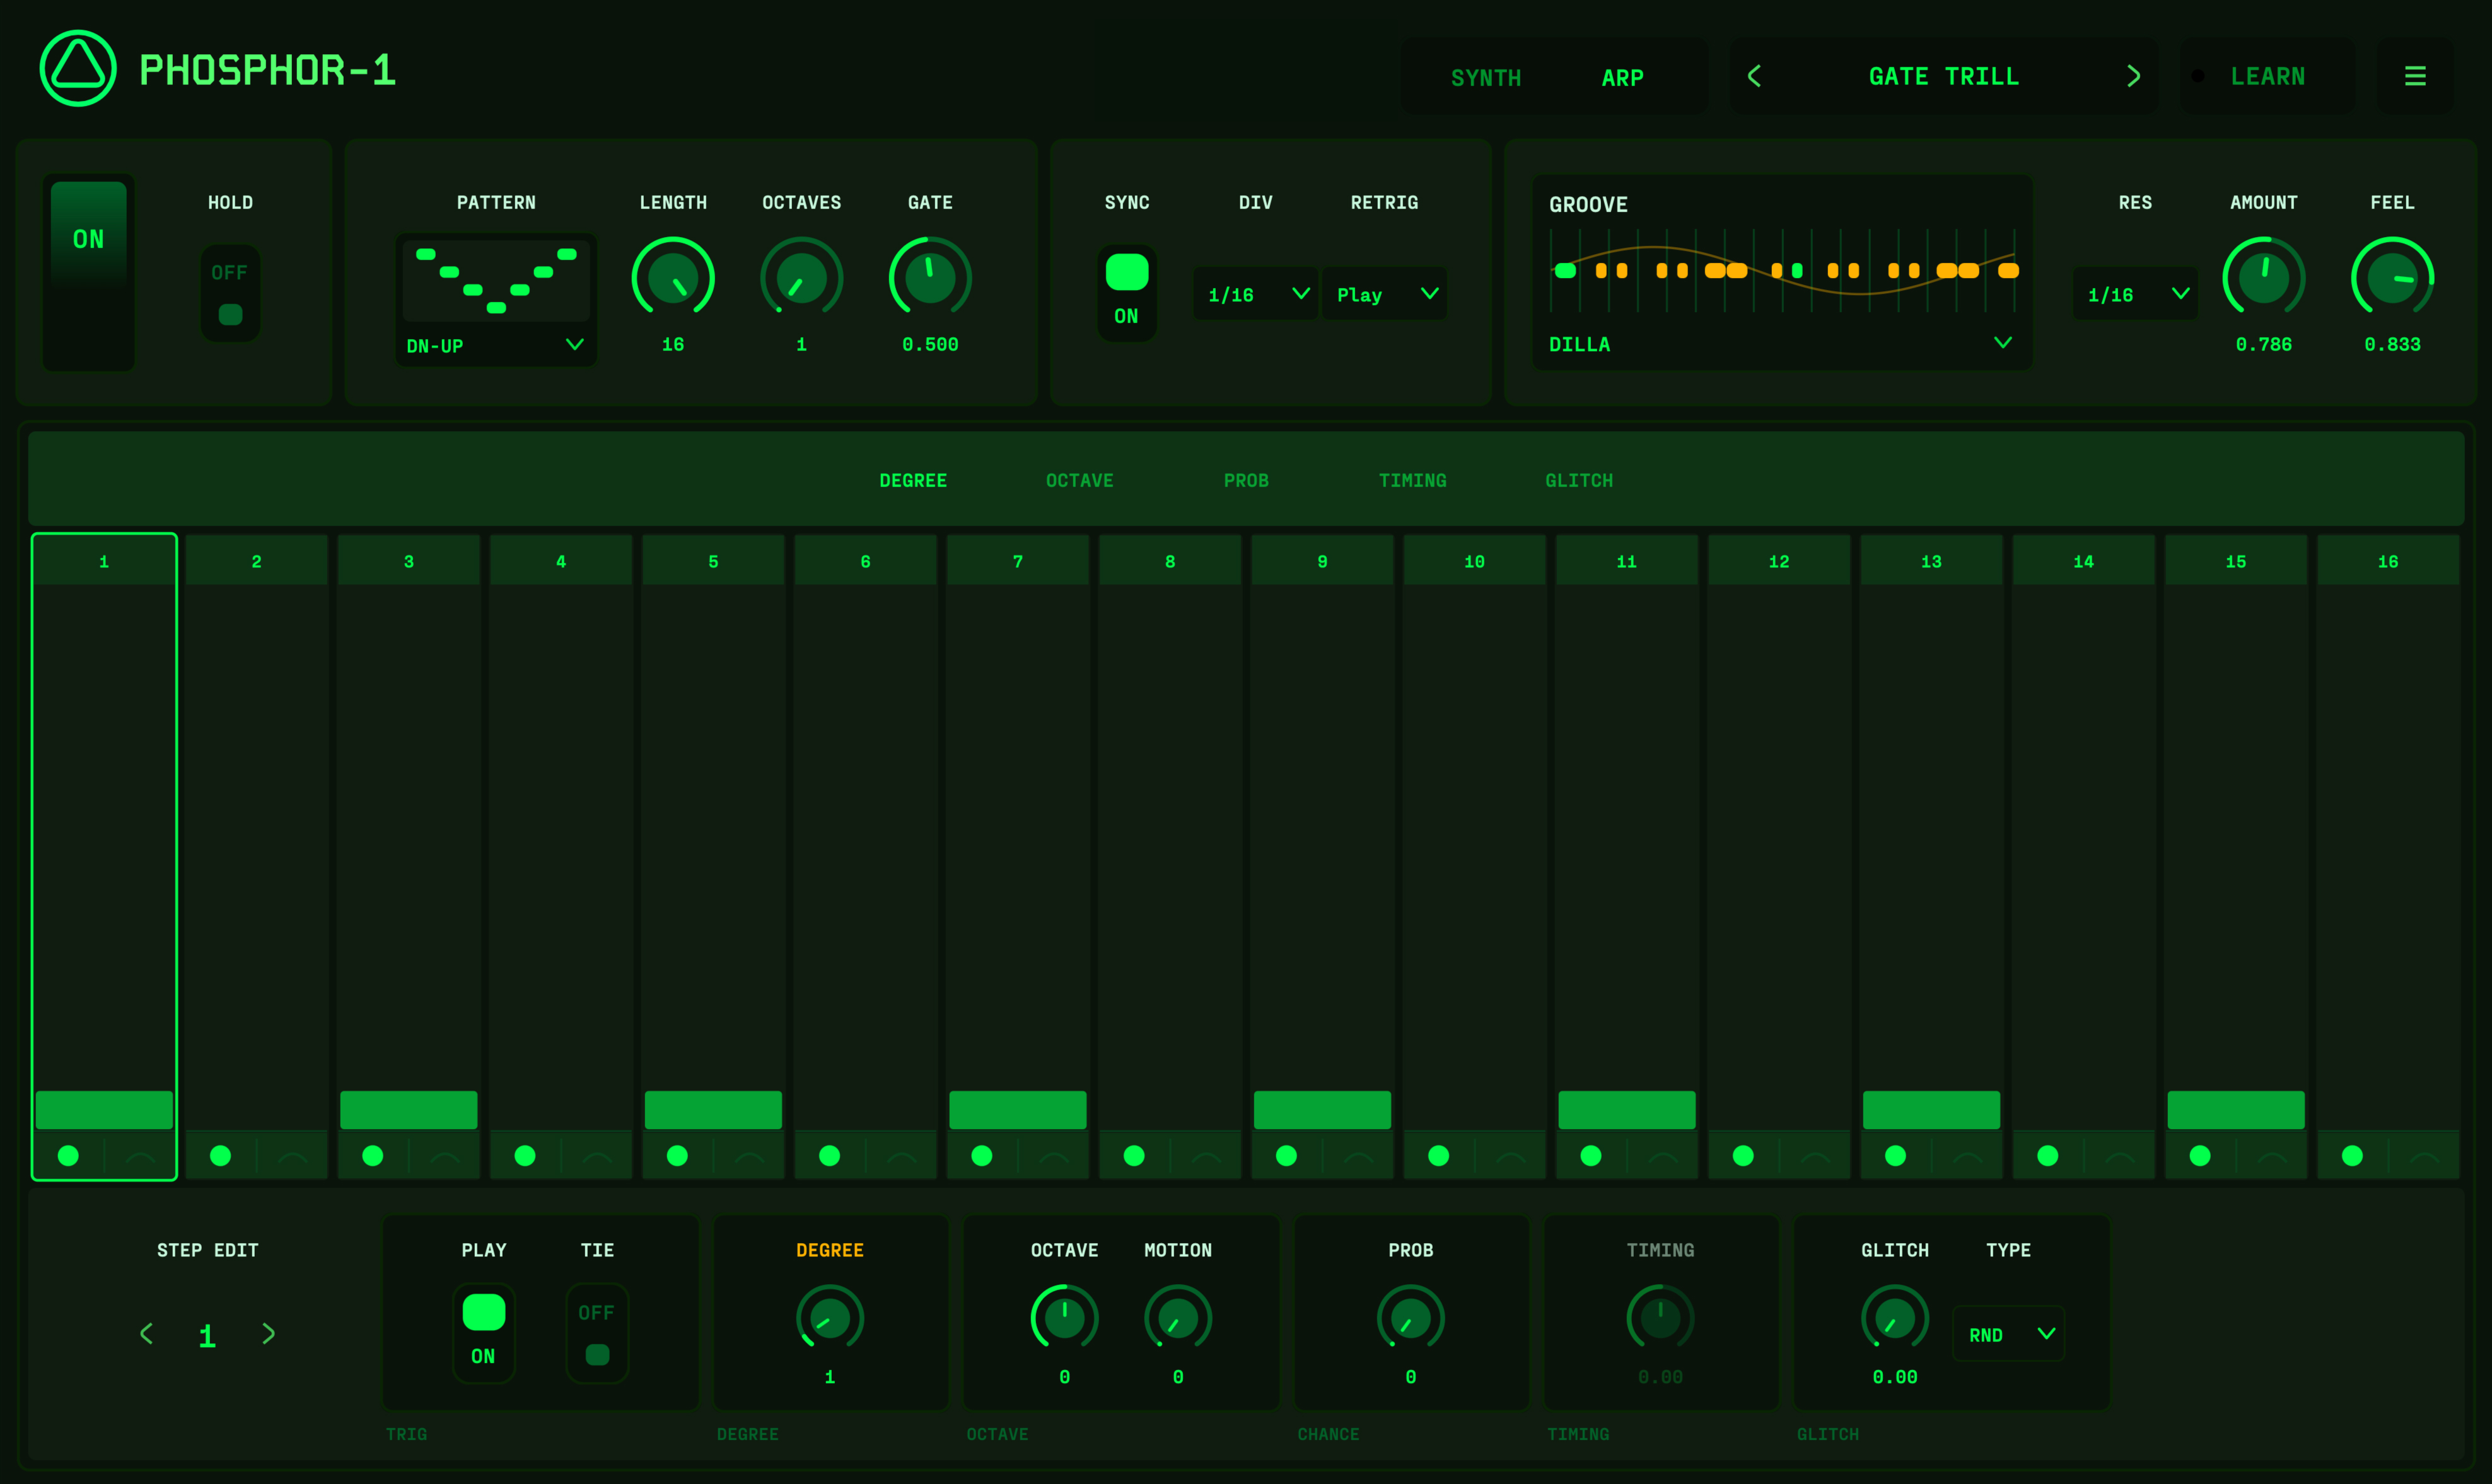The image size is (2492, 1484).
Task: Toggle step 1 play dot
Action: (68, 1156)
